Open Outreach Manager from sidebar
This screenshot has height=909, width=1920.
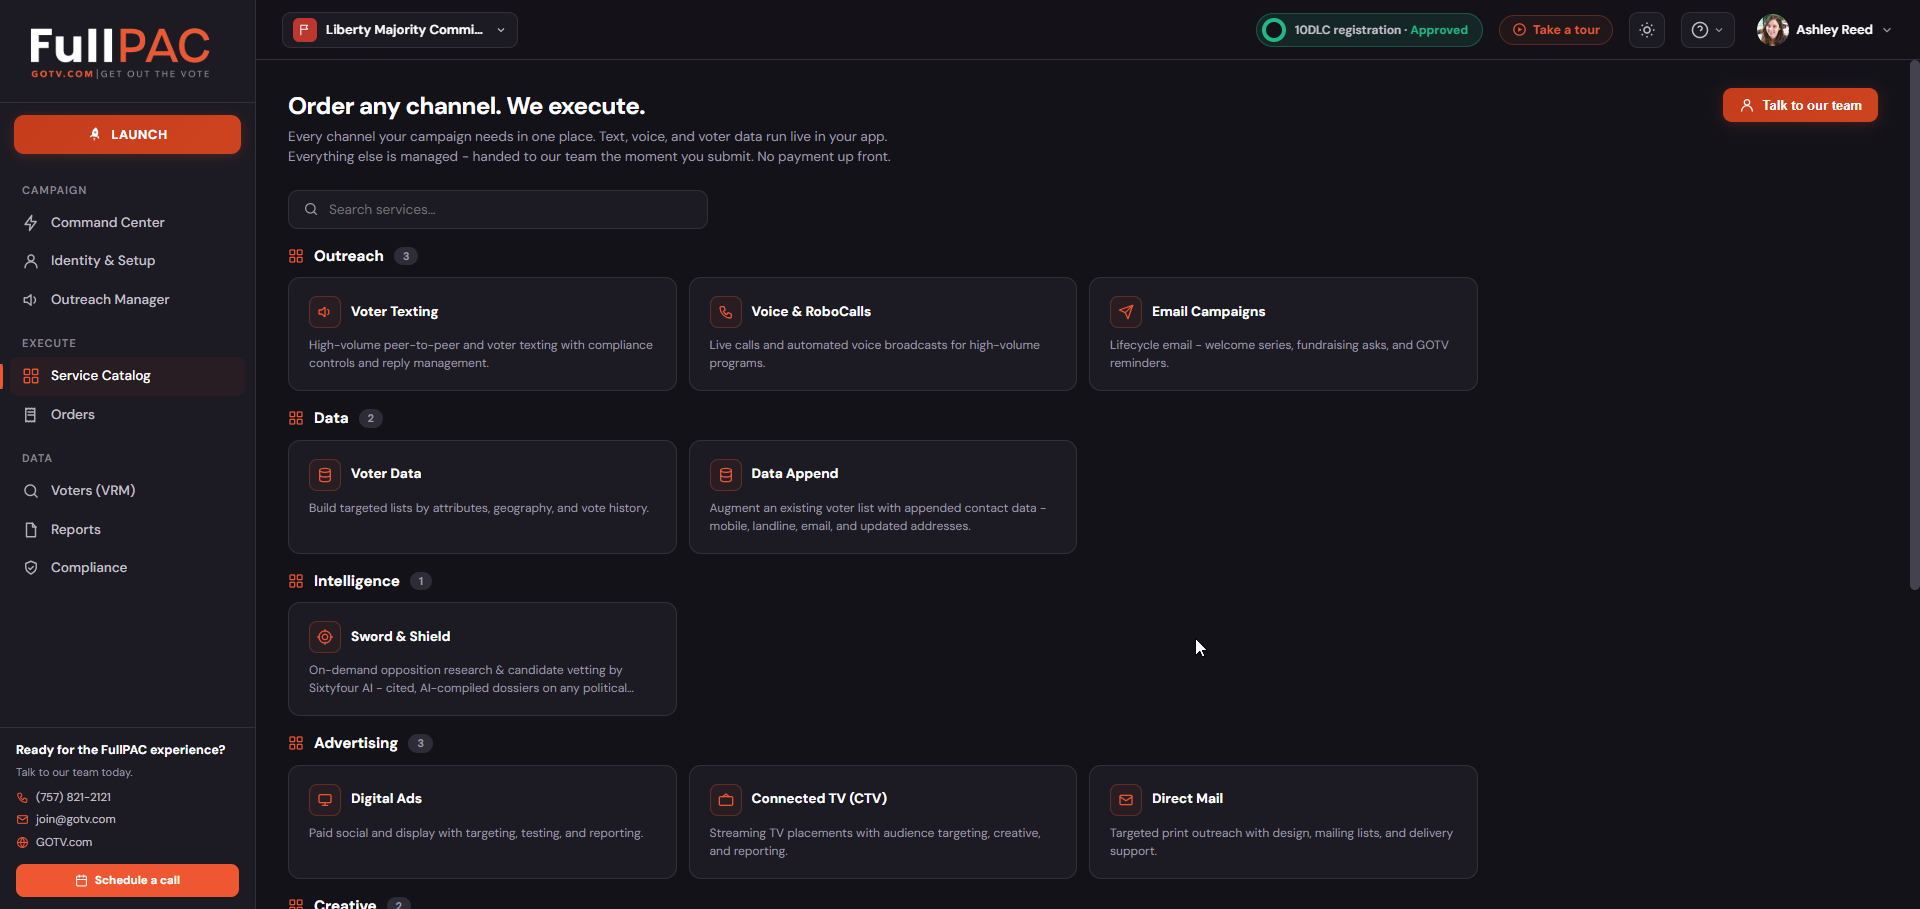(x=127, y=299)
